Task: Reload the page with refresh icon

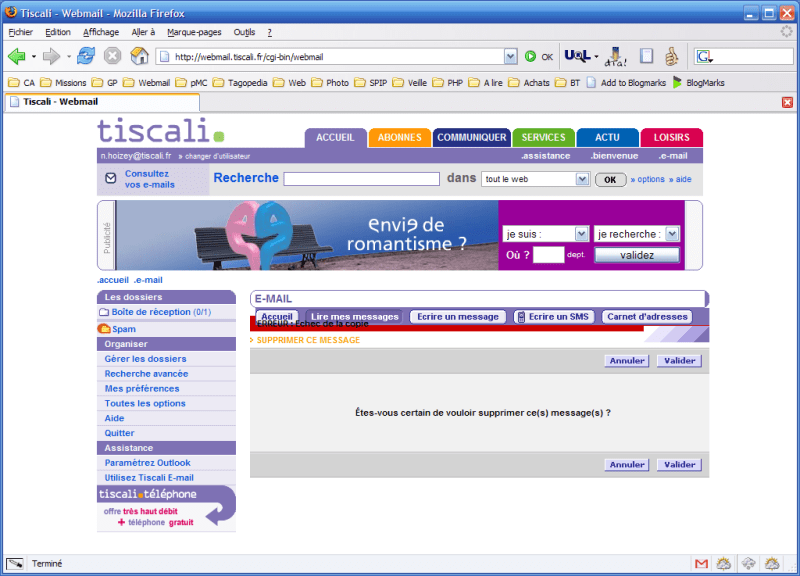Action: pos(86,56)
